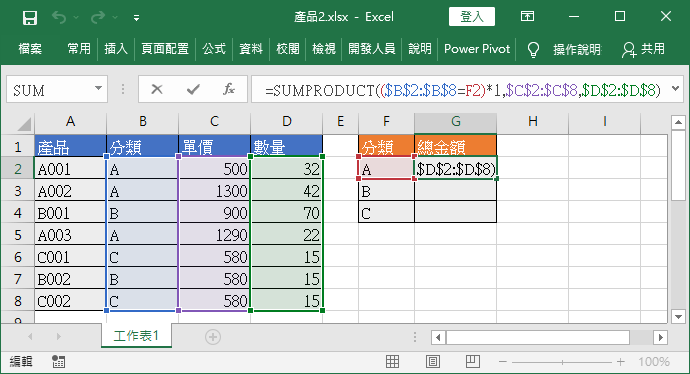Click the 登入 sign-in button

point(472,17)
